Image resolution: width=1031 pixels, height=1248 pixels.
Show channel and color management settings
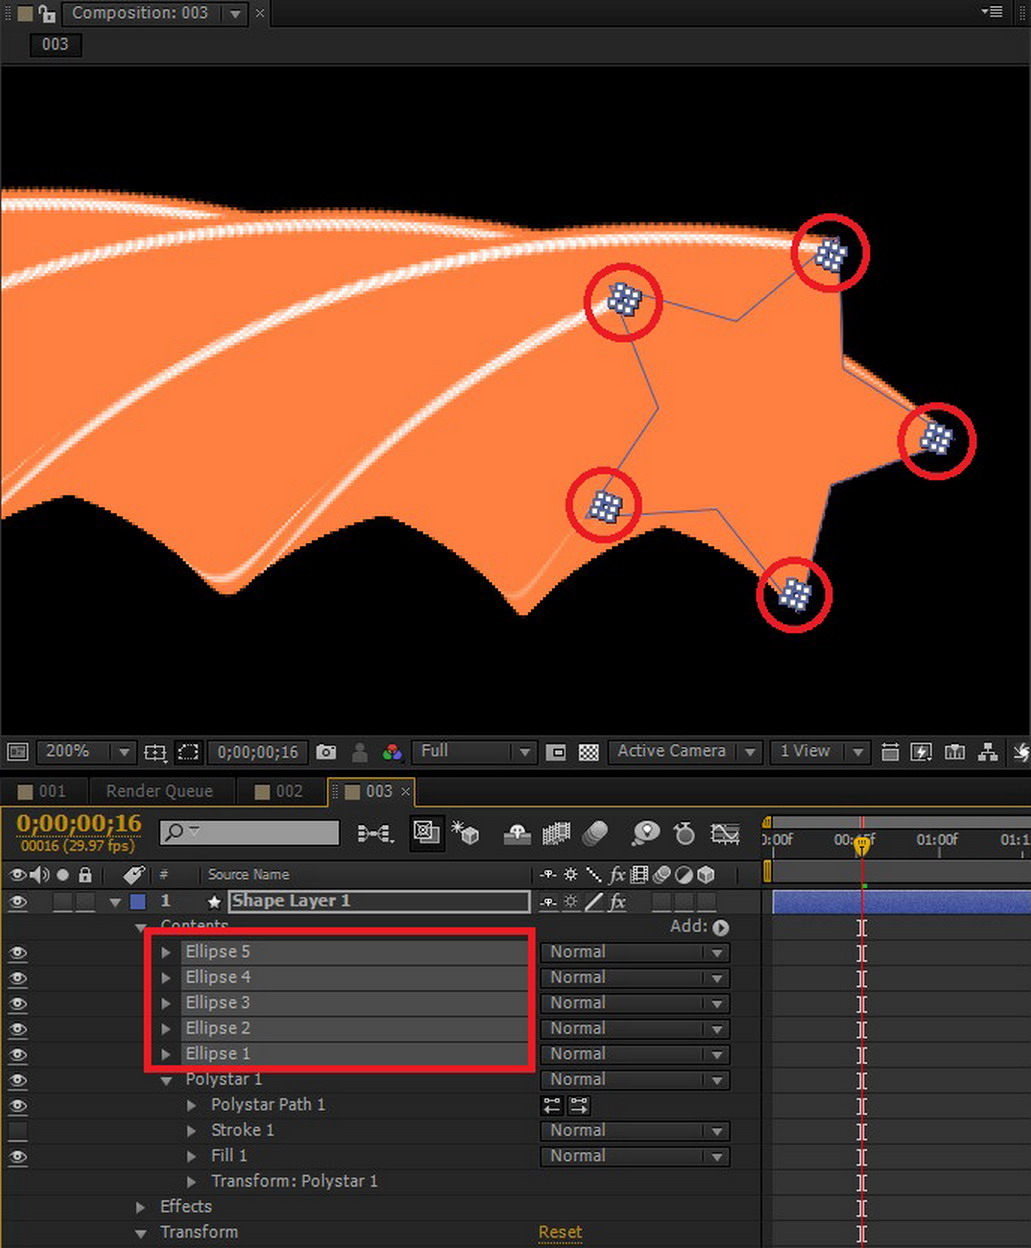[393, 752]
